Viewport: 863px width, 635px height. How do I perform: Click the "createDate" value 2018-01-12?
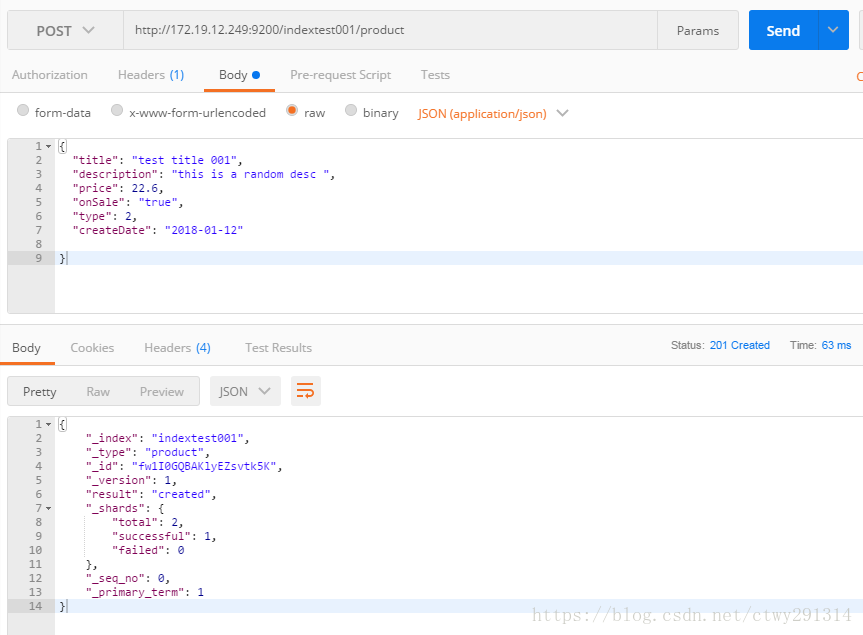pos(204,231)
